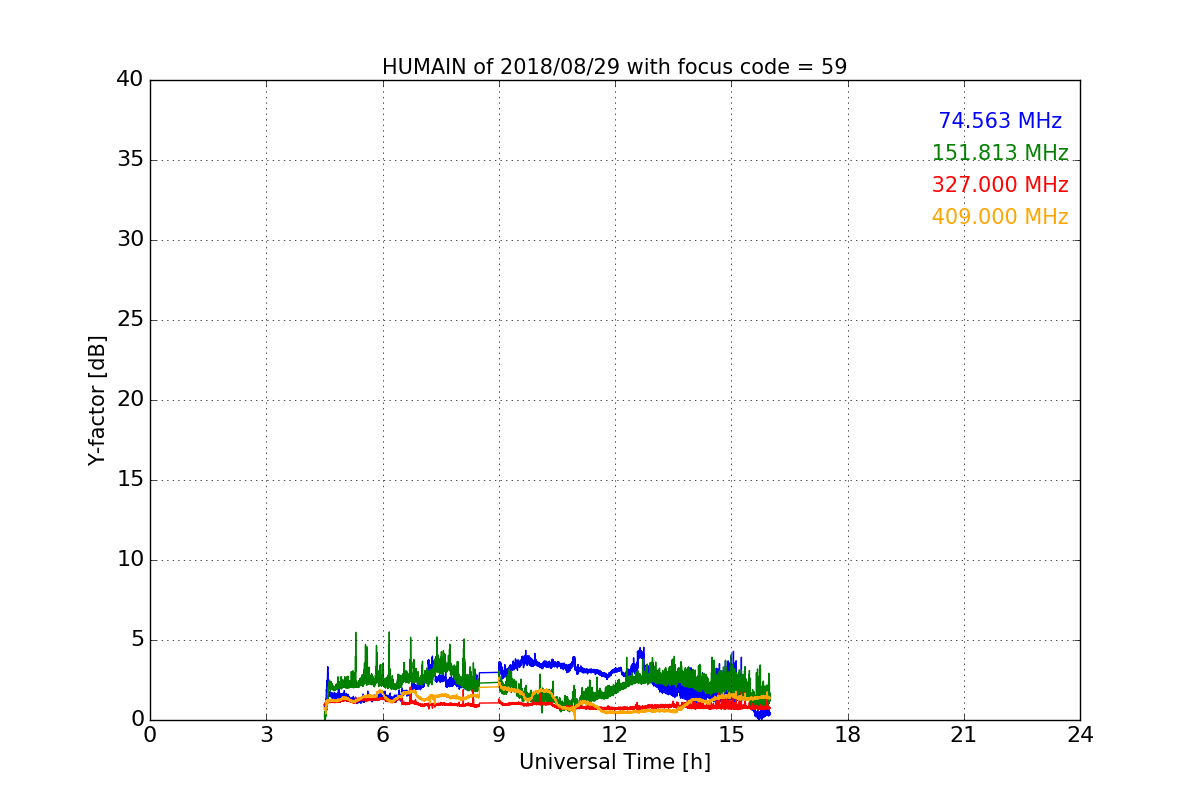The width and height of the screenshot is (1200, 800).
Task: Select the blue '74.563 MHz' legend label
Action: [x=1000, y=121]
